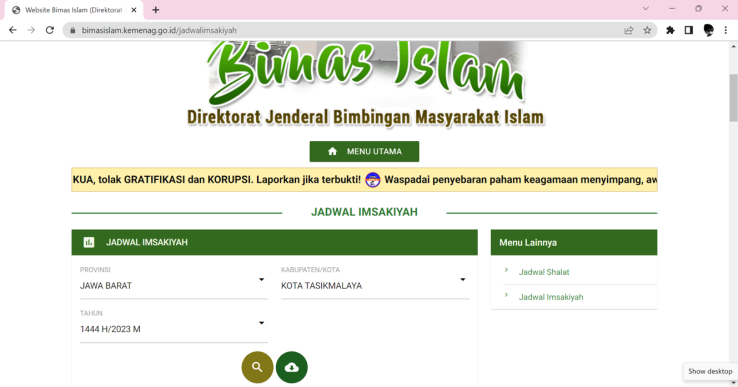The width and height of the screenshot is (738, 387).
Task: Click the yellow search button
Action: (x=257, y=367)
